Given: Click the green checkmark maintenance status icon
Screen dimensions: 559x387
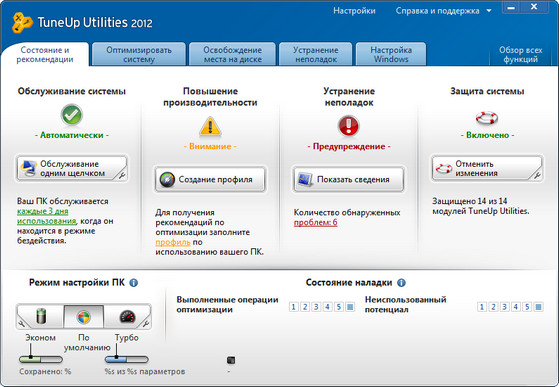Looking at the screenshot, I should (x=72, y=115).
